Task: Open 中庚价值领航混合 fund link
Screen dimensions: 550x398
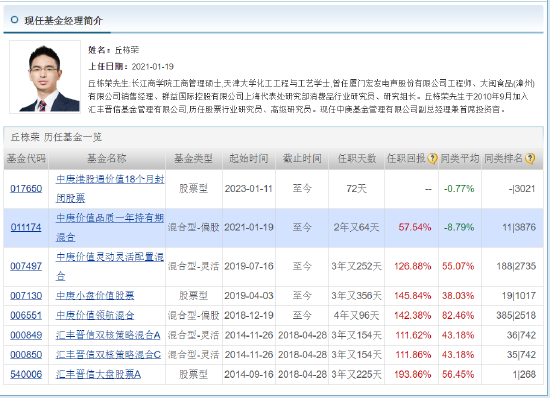Action: coord(95,315)
